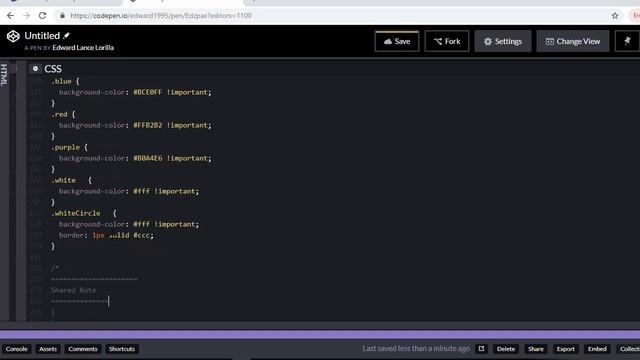Viewport: 640px width, 360px height.
Task: Click the #FFB2B2 color value
Action: [148, 125]
